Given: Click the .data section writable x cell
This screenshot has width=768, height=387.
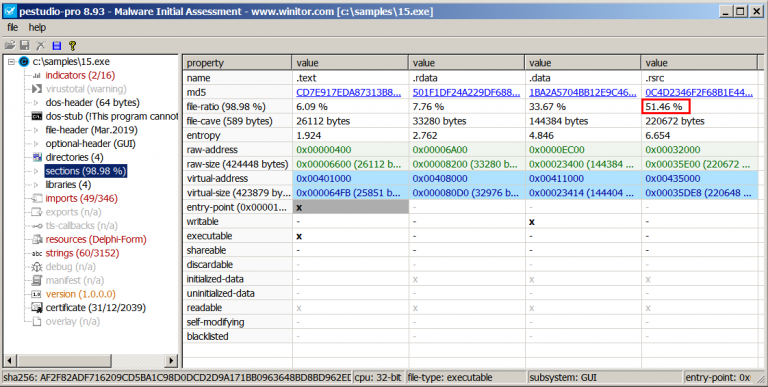Looking at the screenshot, I should [532, 222].
